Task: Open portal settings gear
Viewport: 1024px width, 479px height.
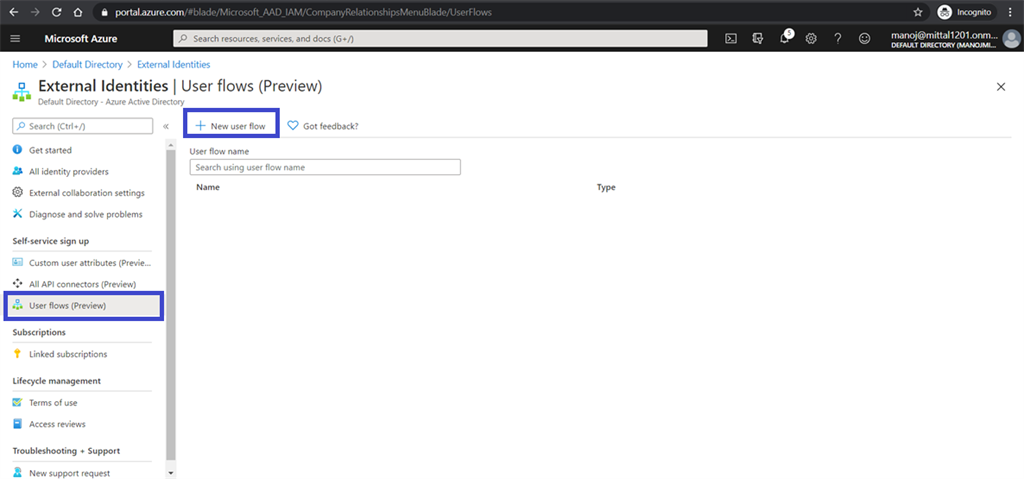Action: [x=811, y=39]
